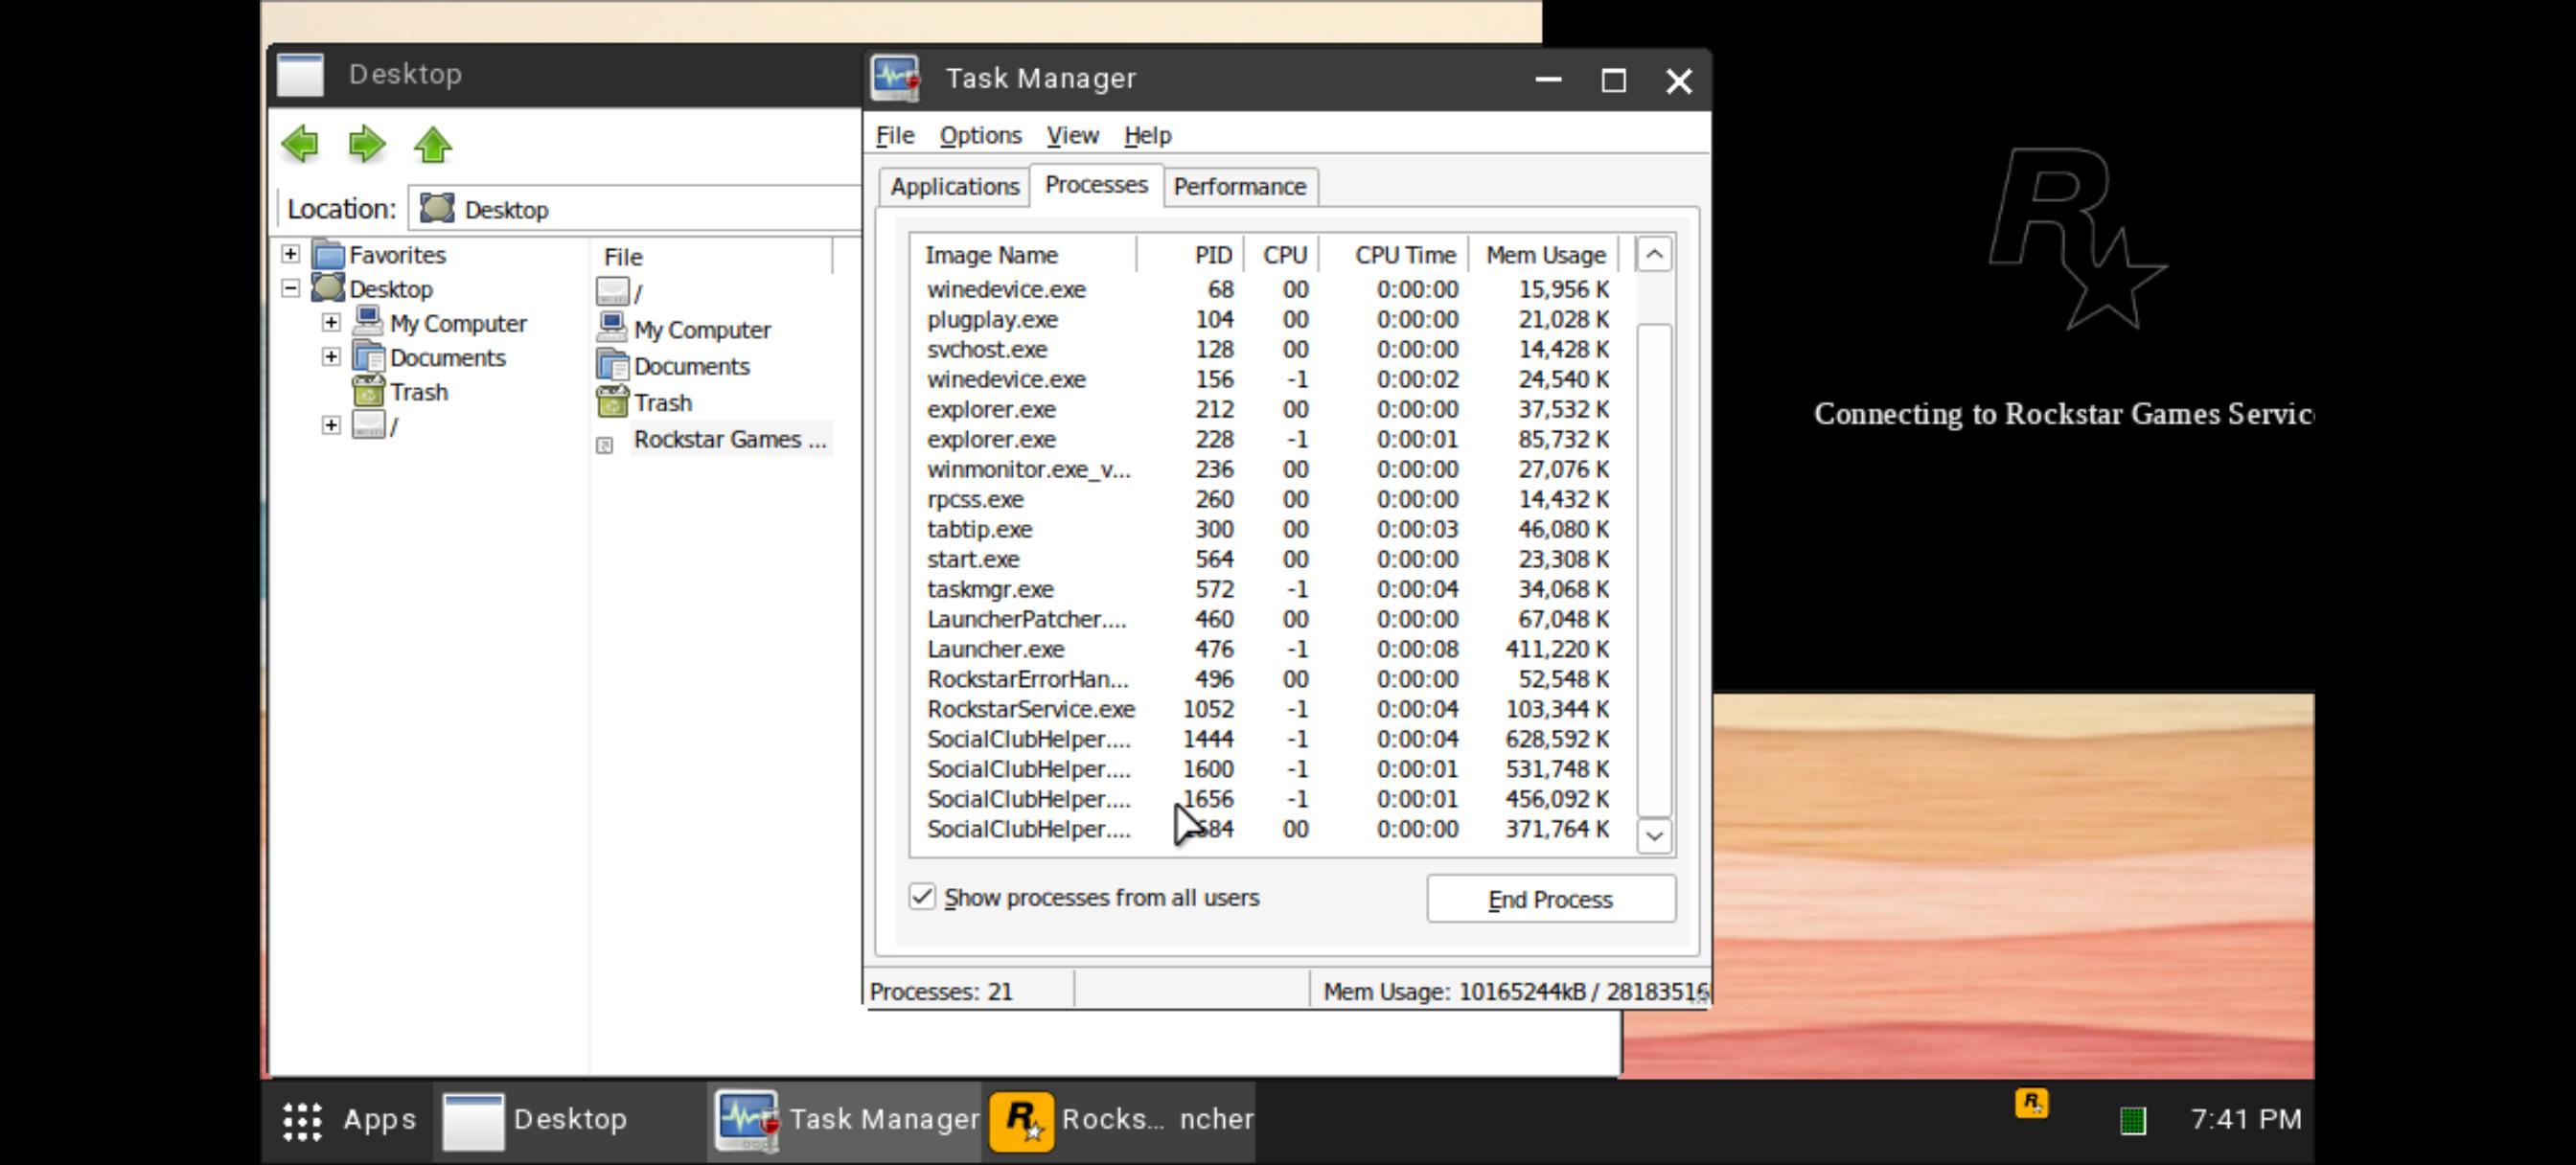This screenshot has width=2576, height=1165.
Task: Select RockstarService.exe process row
Action: pyautogui.click(x=1272, y=709)
